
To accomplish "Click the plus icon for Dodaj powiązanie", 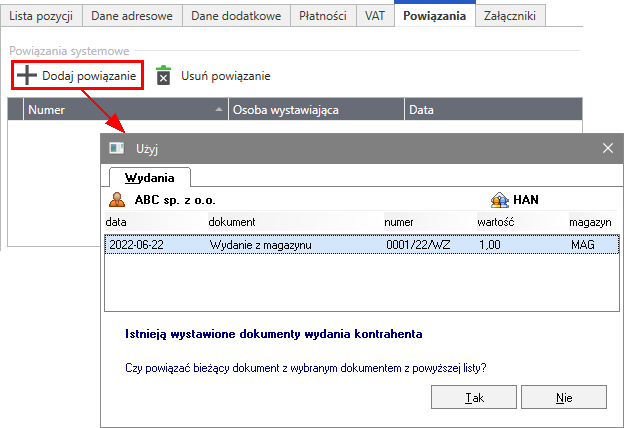I will 26,76.
